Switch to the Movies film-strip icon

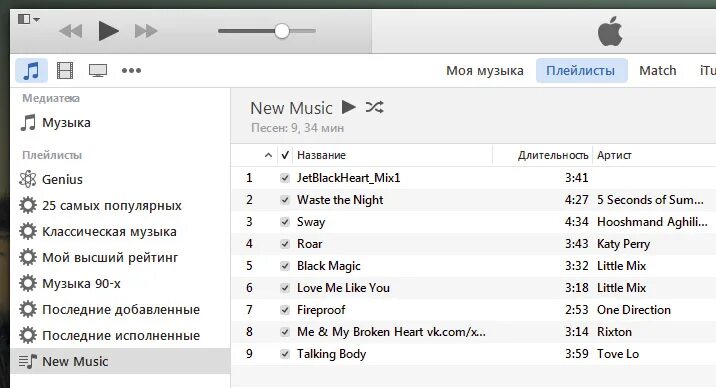click(65, 71)
